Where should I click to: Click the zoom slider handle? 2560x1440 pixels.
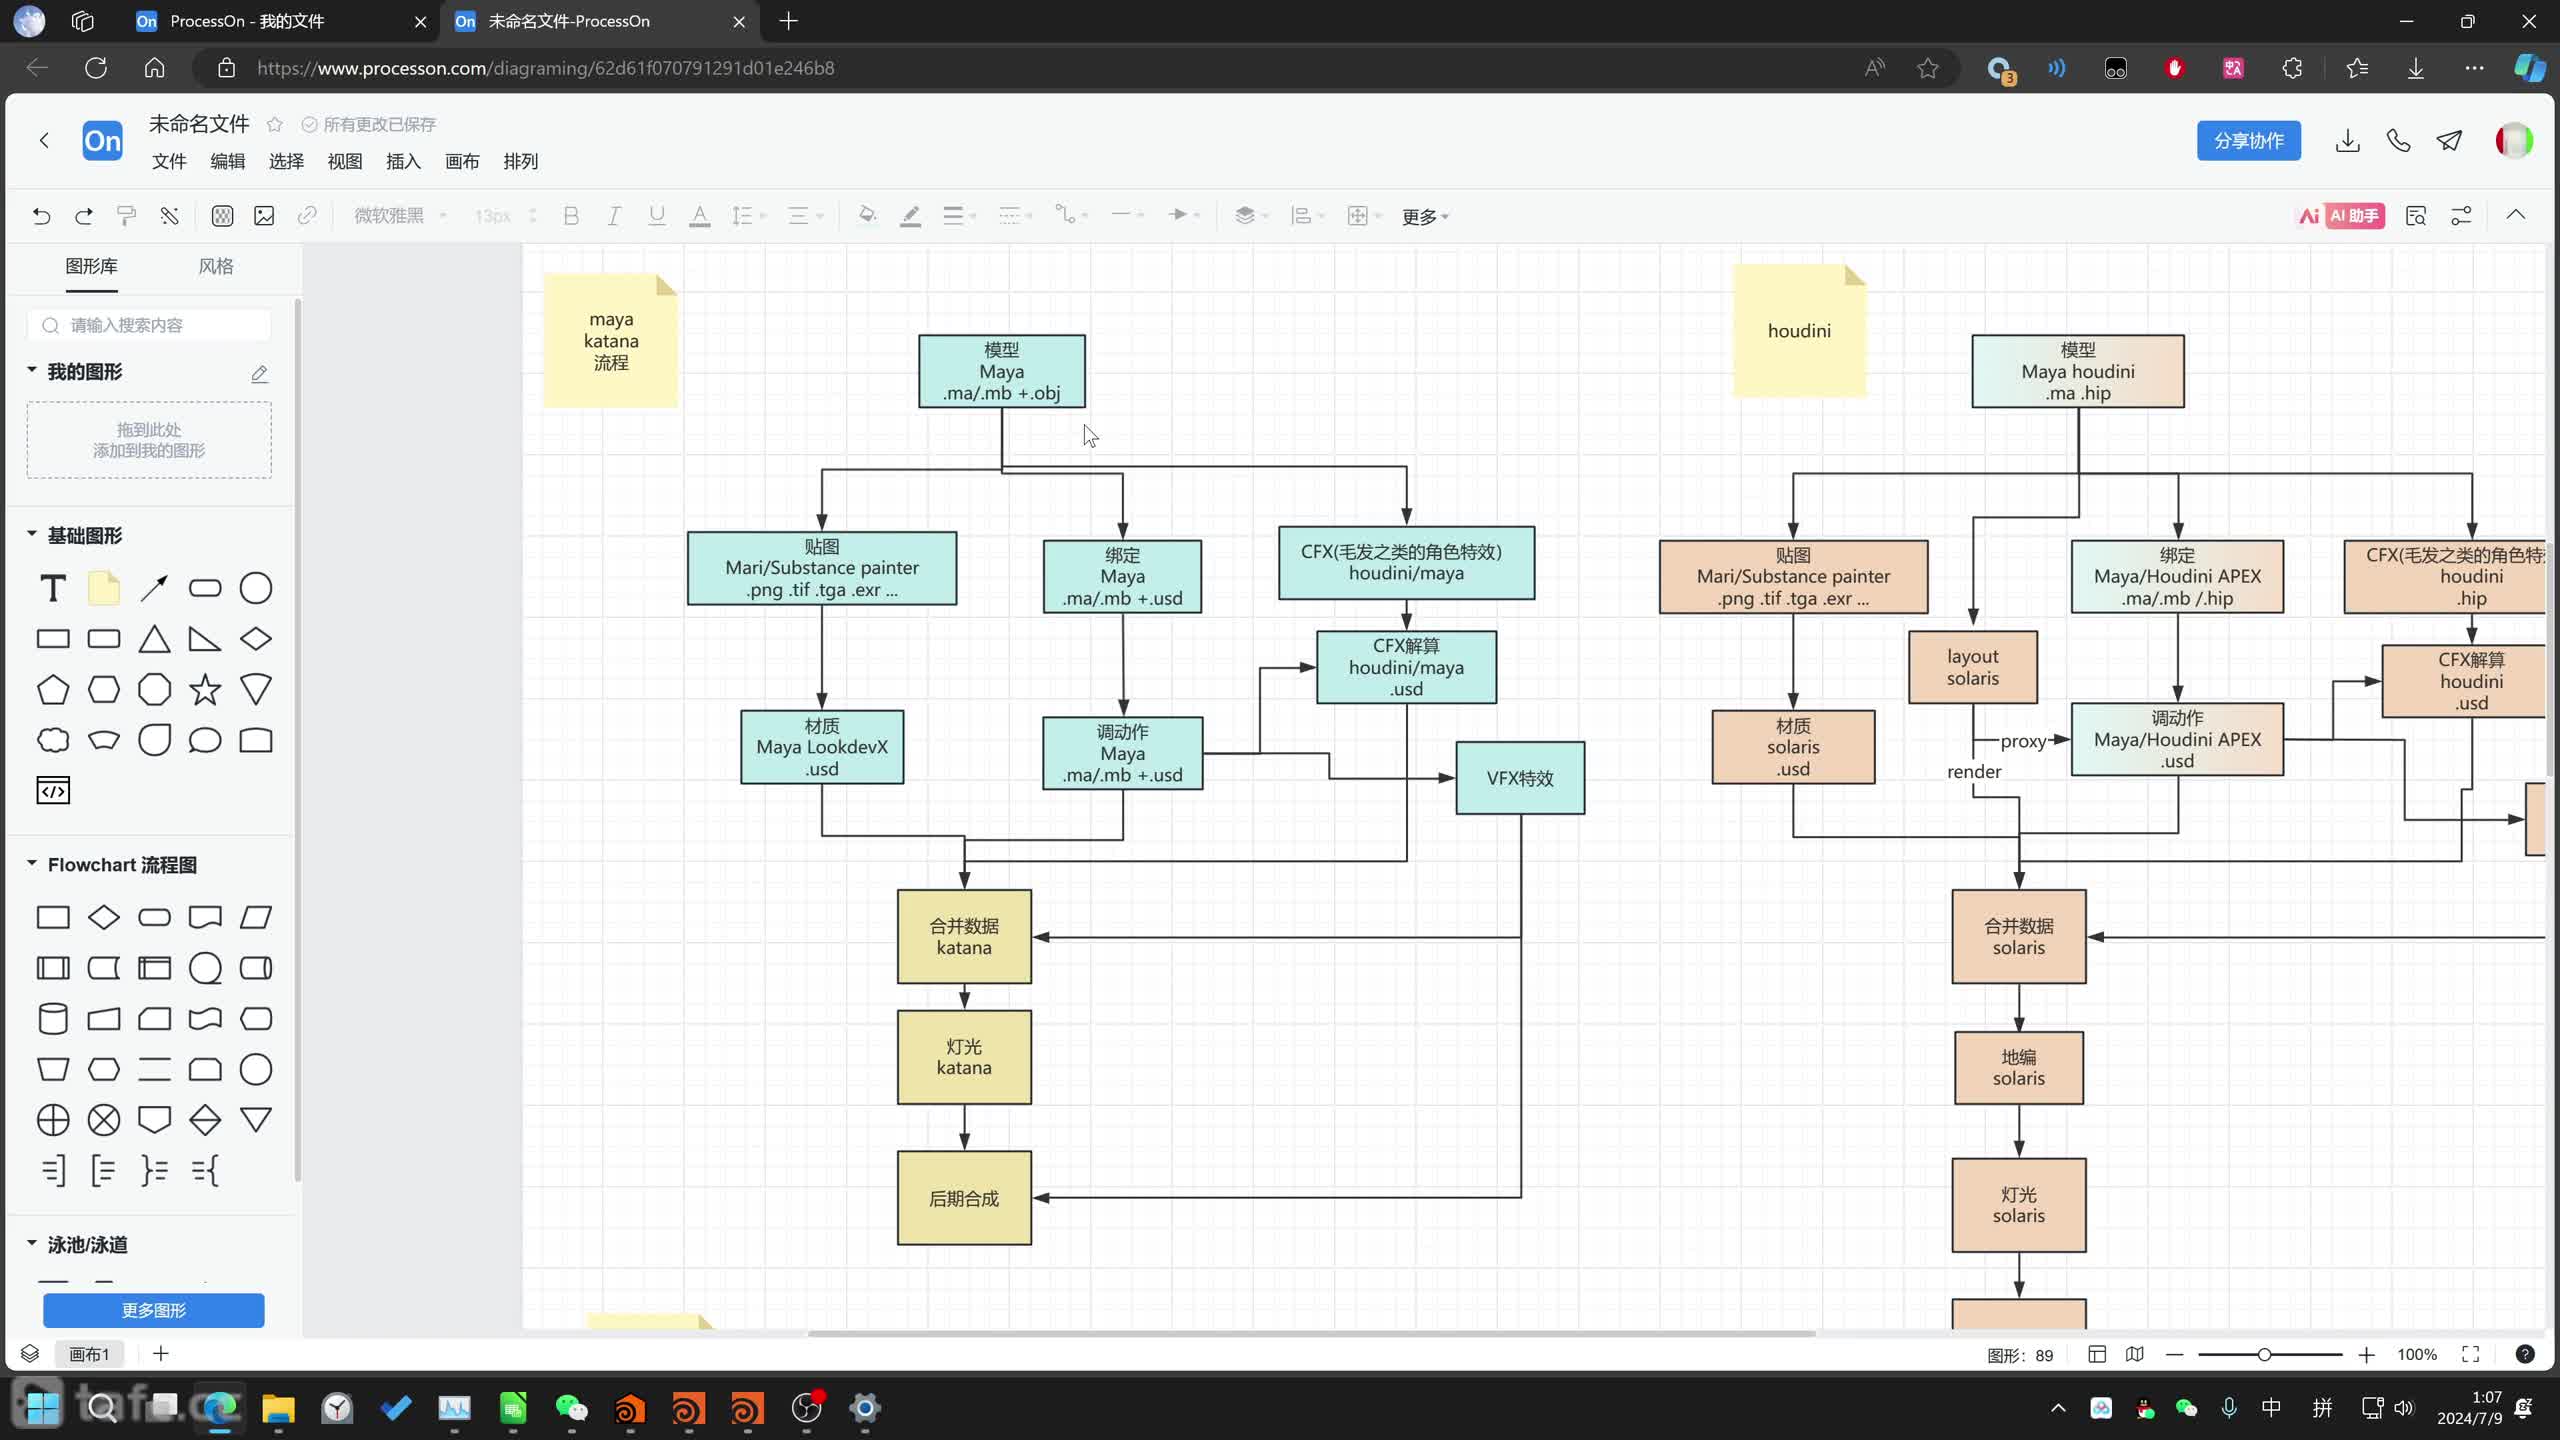pos(2264,1355)
